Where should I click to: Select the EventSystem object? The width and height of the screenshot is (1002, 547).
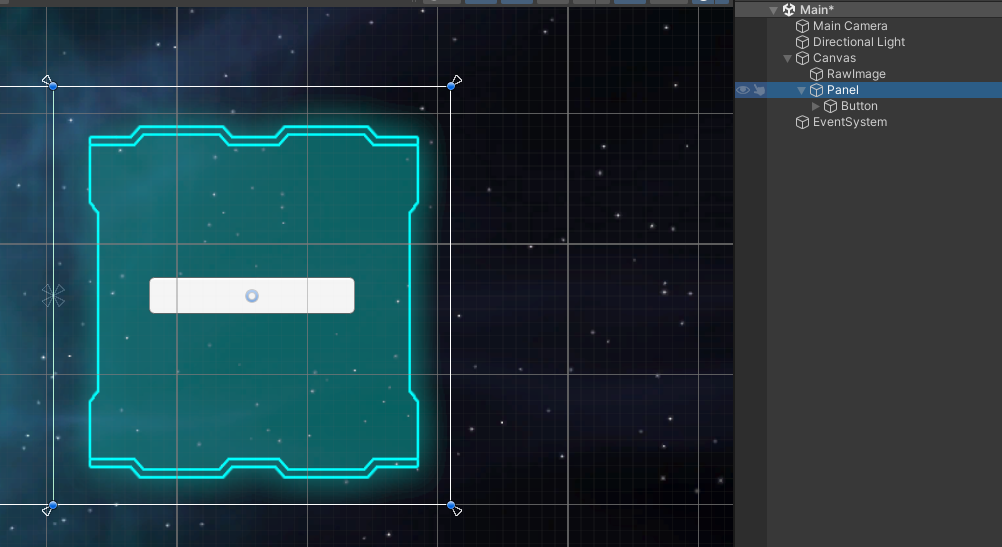pos(849,122)
